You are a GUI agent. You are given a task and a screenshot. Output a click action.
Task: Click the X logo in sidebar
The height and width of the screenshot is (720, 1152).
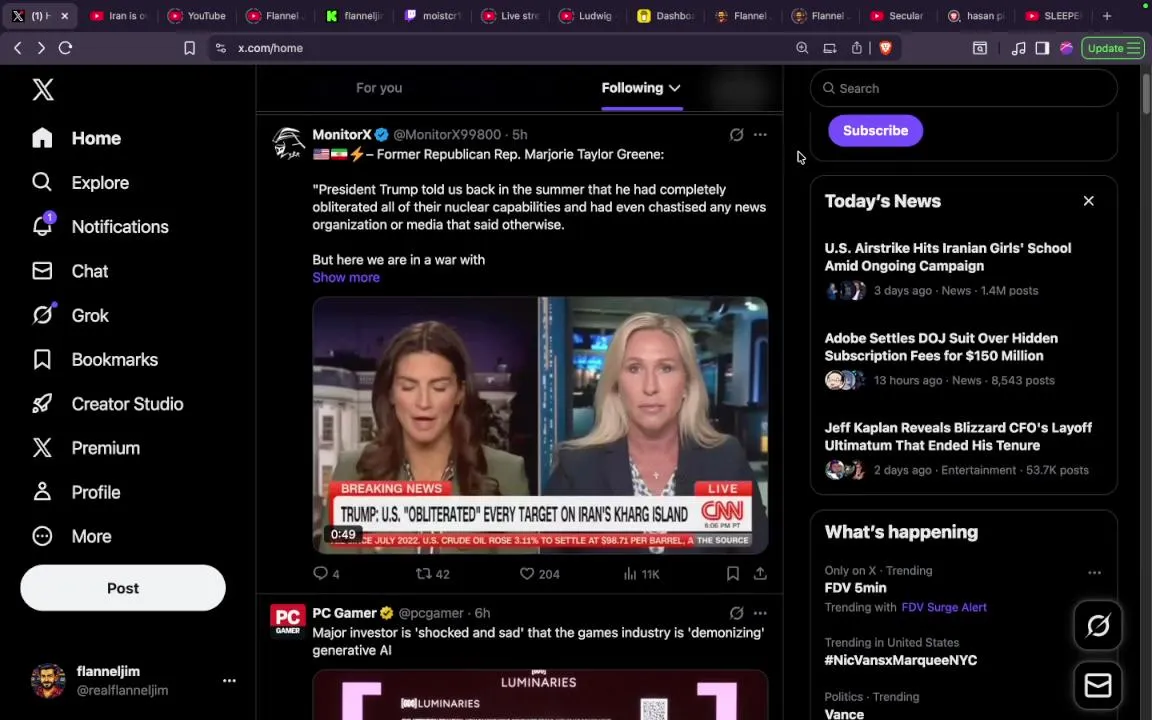pos(43,90)
